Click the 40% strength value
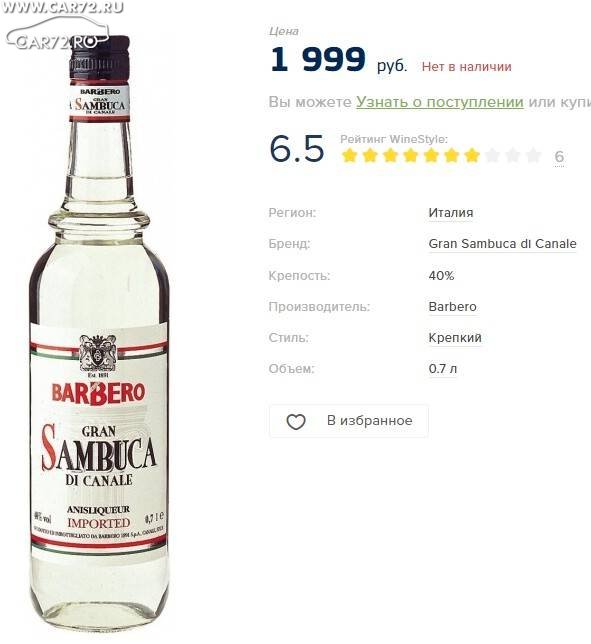 click(441, 276)
